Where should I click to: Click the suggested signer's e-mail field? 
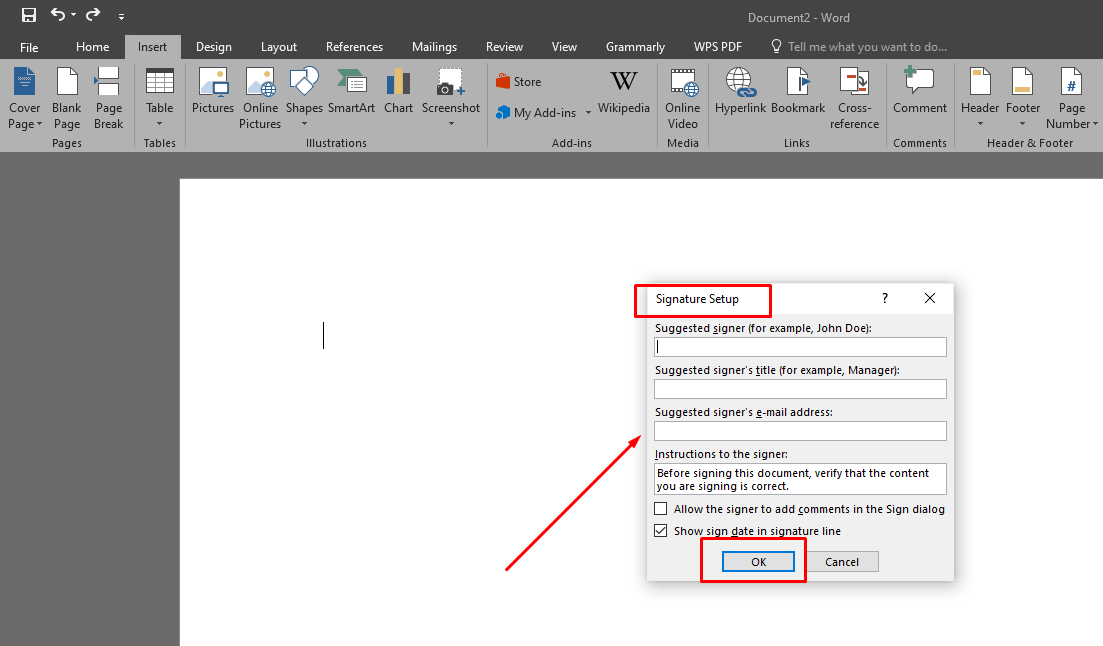point(800,431)
